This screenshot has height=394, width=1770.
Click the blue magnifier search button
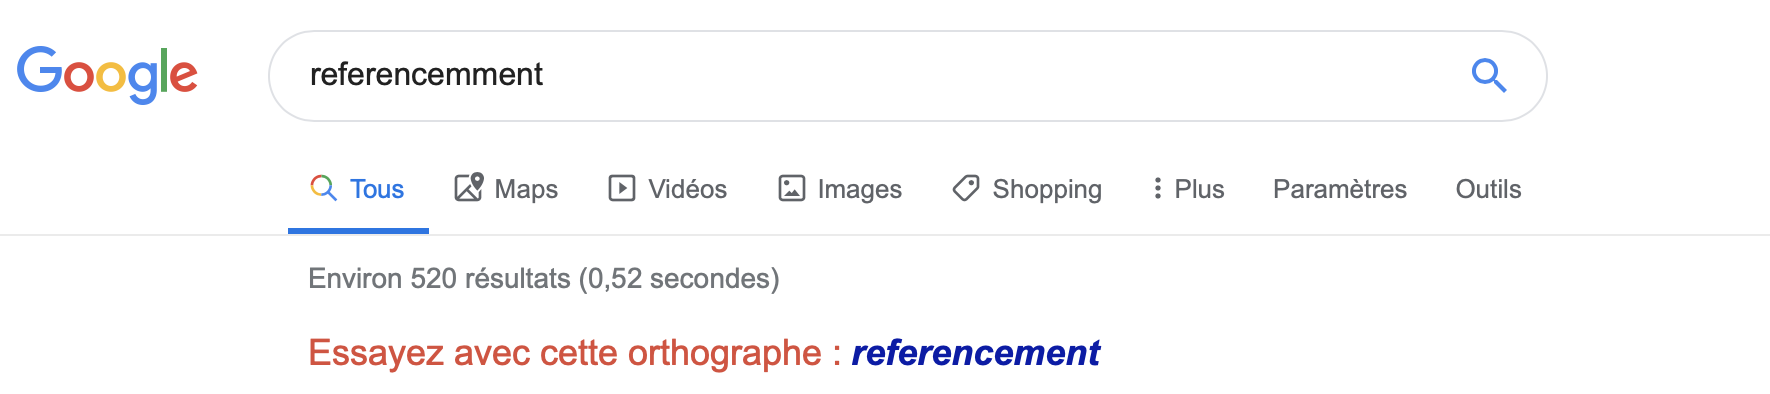(1488, 75)
